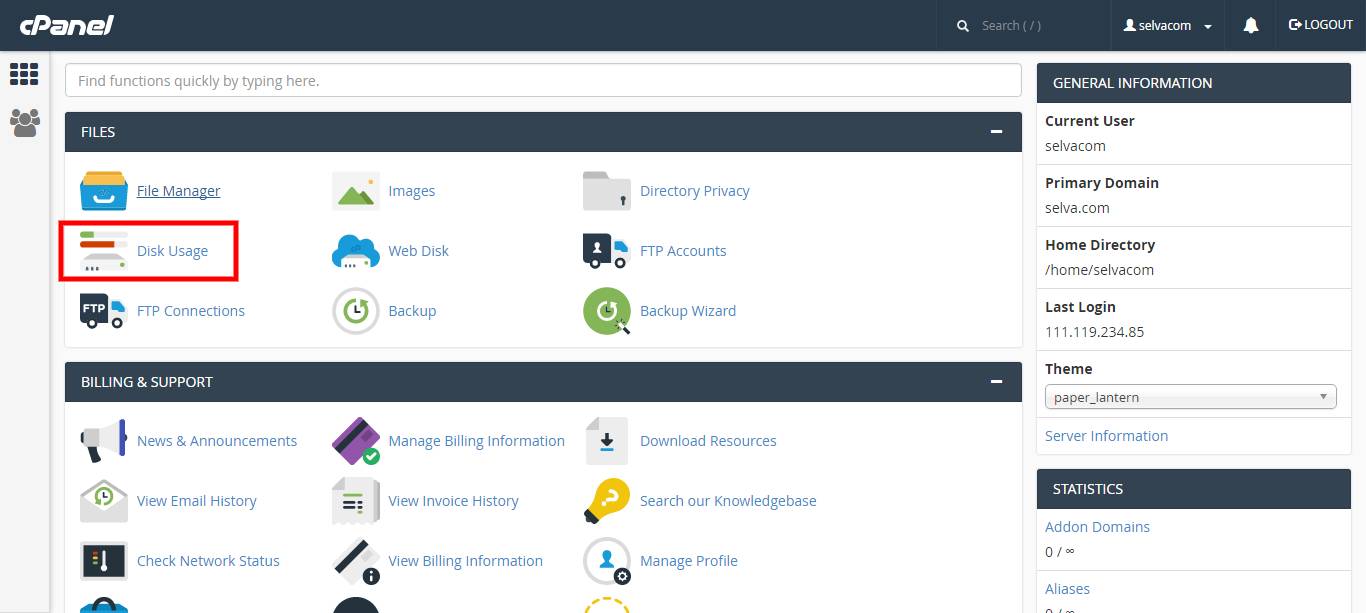Open the Server Information link
The height and width of the screenshot is (613, 1366).
(x=1106, y=436)
